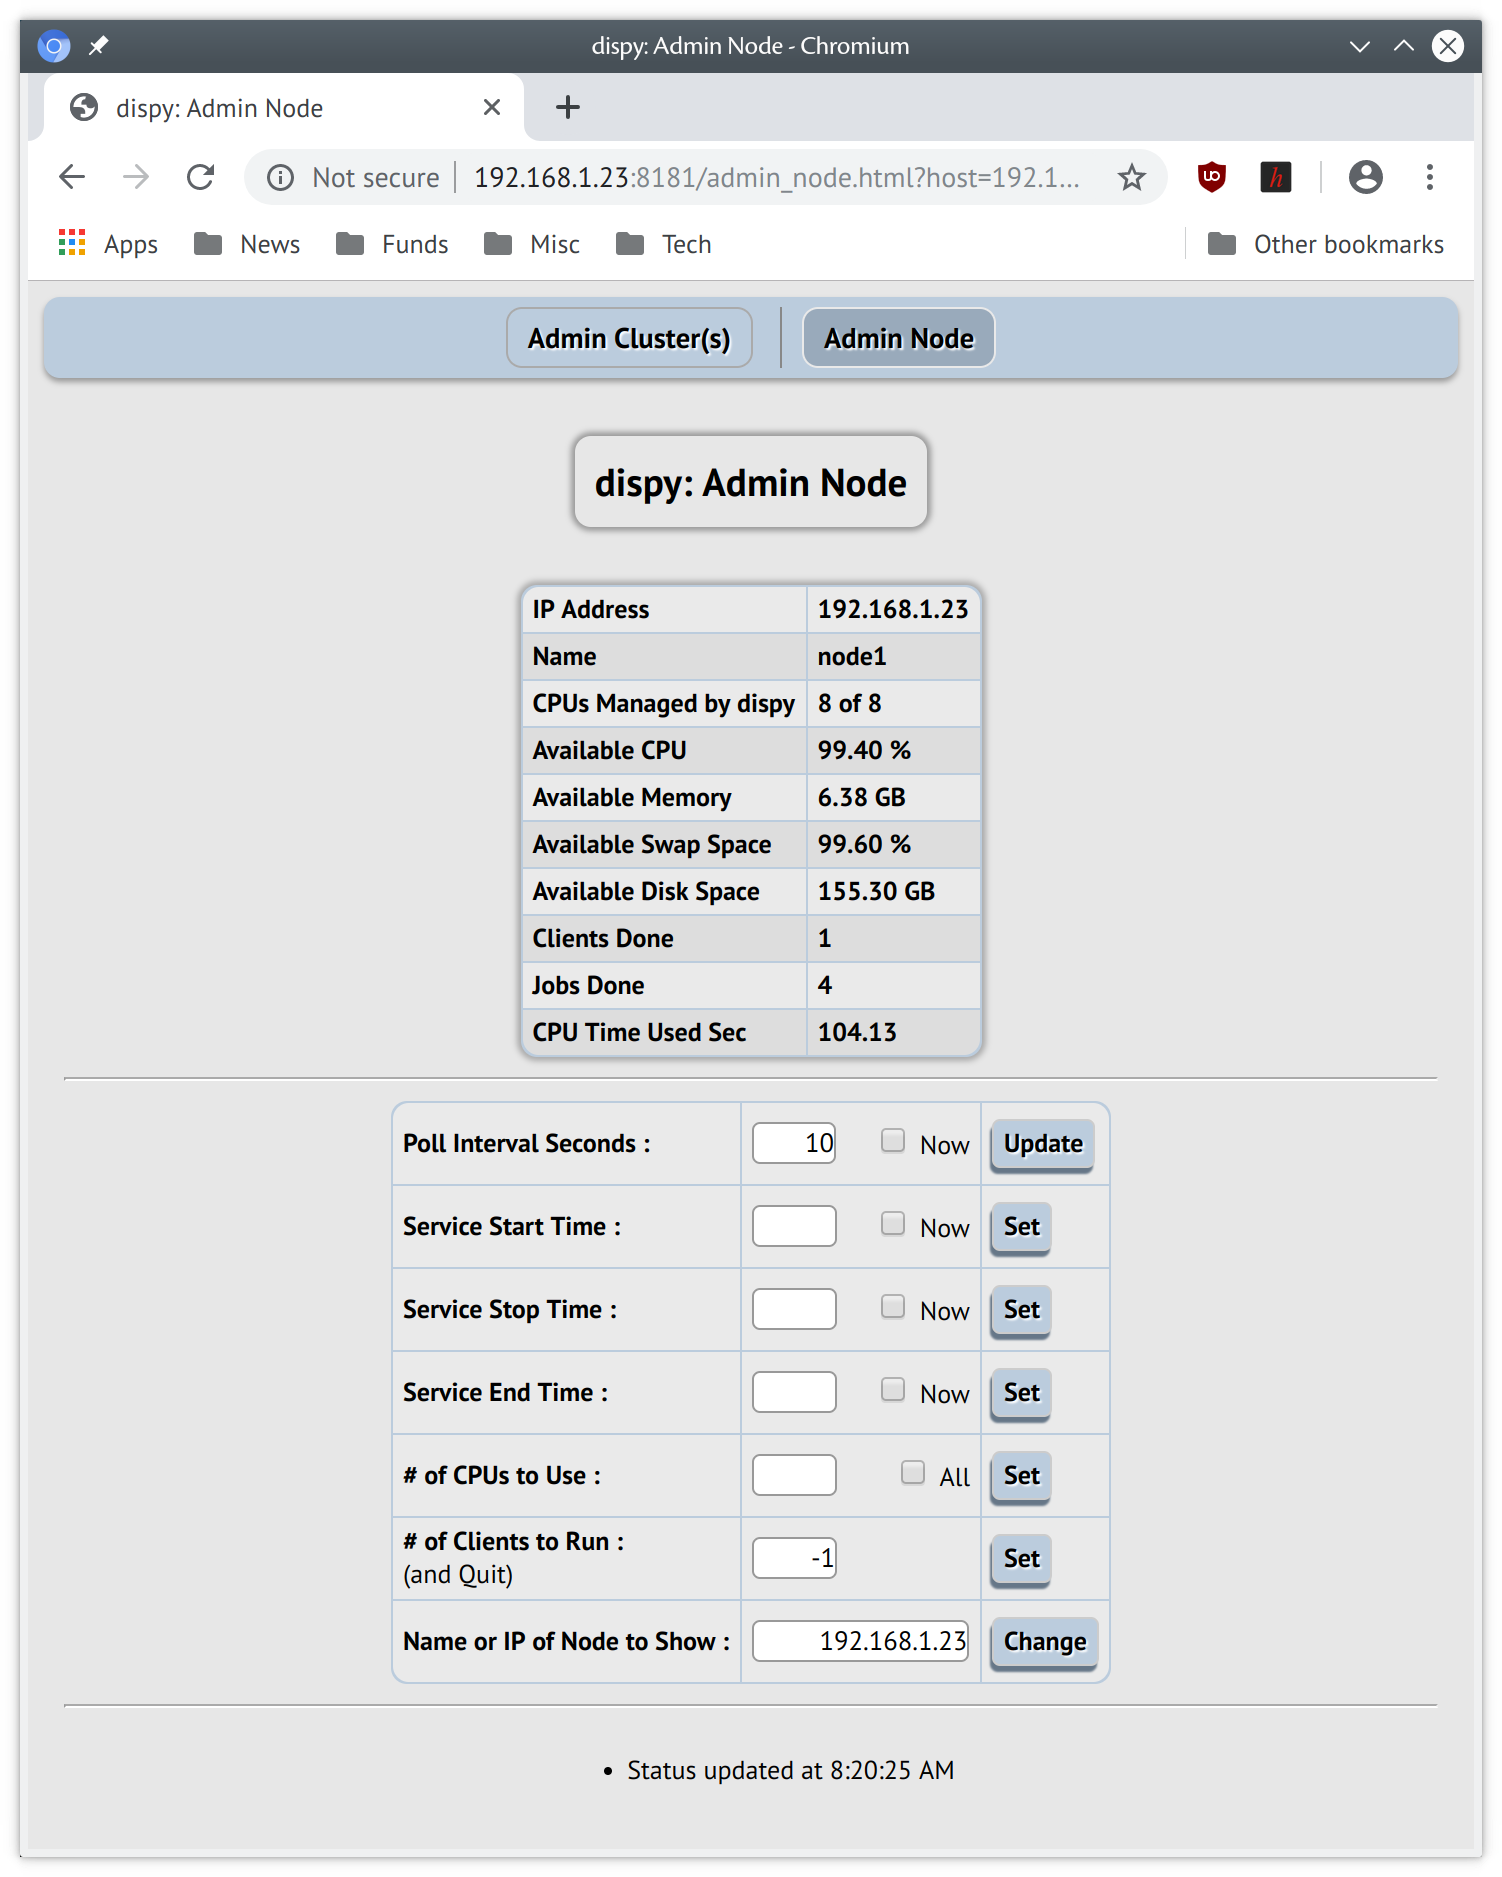Open the Apps grid shortcut
This screenshot has width=1502, height=1877.
[108, 244]
